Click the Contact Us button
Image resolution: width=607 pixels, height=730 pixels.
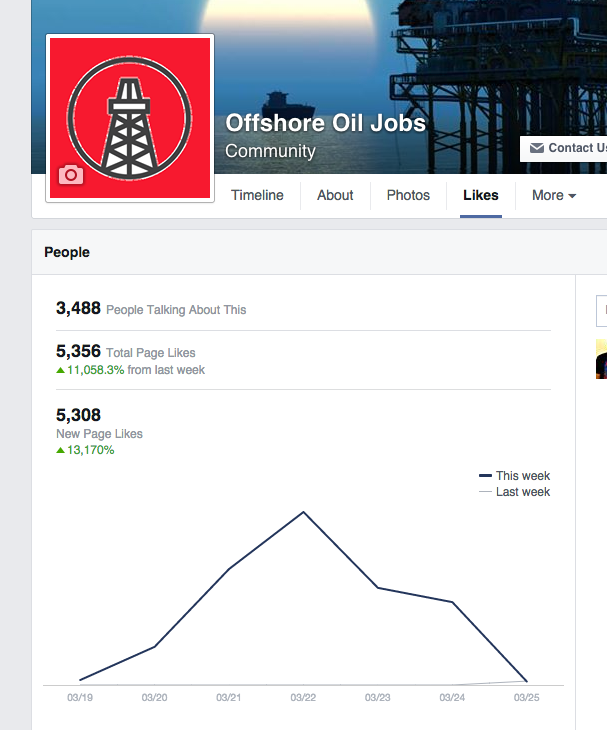click(564, 149)
